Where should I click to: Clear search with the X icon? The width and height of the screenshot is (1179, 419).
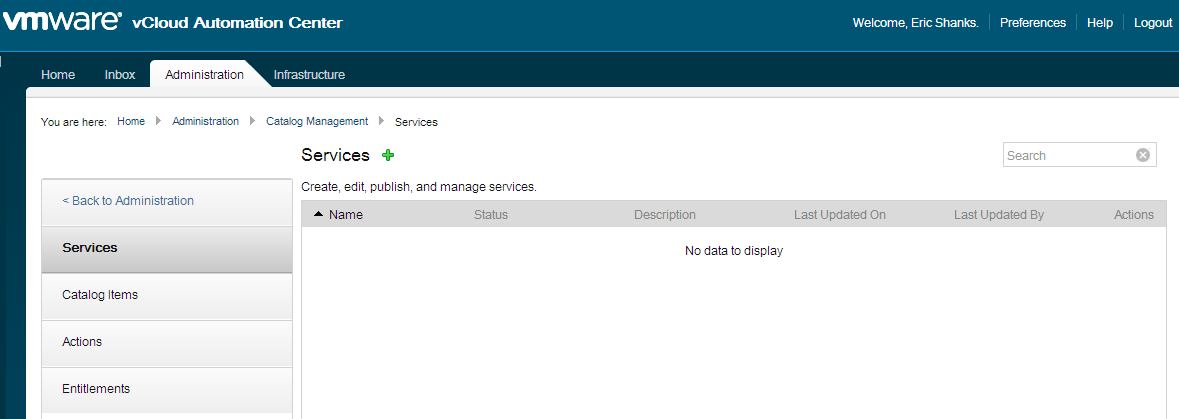(1143, 155)
